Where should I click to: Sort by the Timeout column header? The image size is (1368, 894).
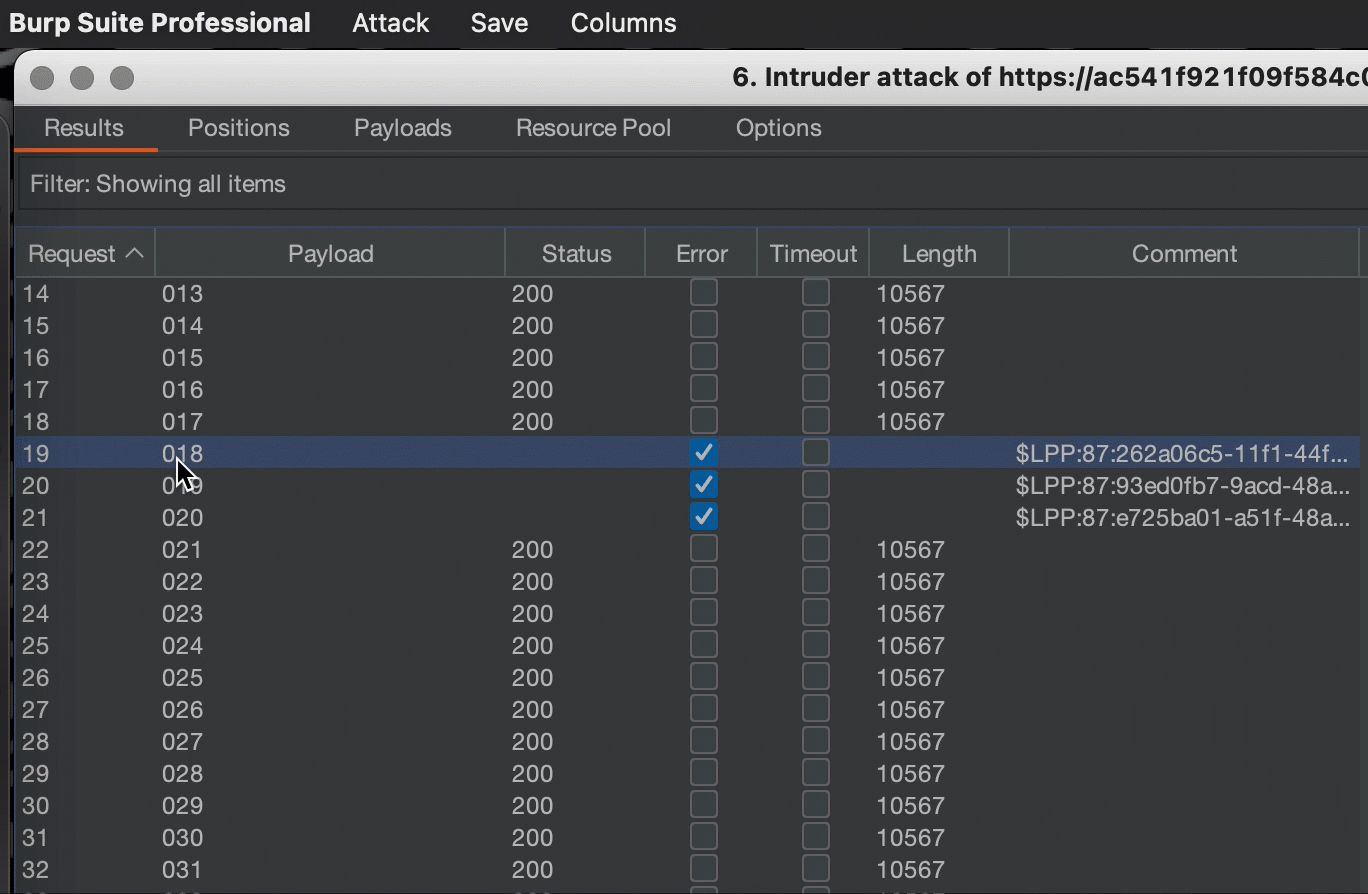click(813, 254)
